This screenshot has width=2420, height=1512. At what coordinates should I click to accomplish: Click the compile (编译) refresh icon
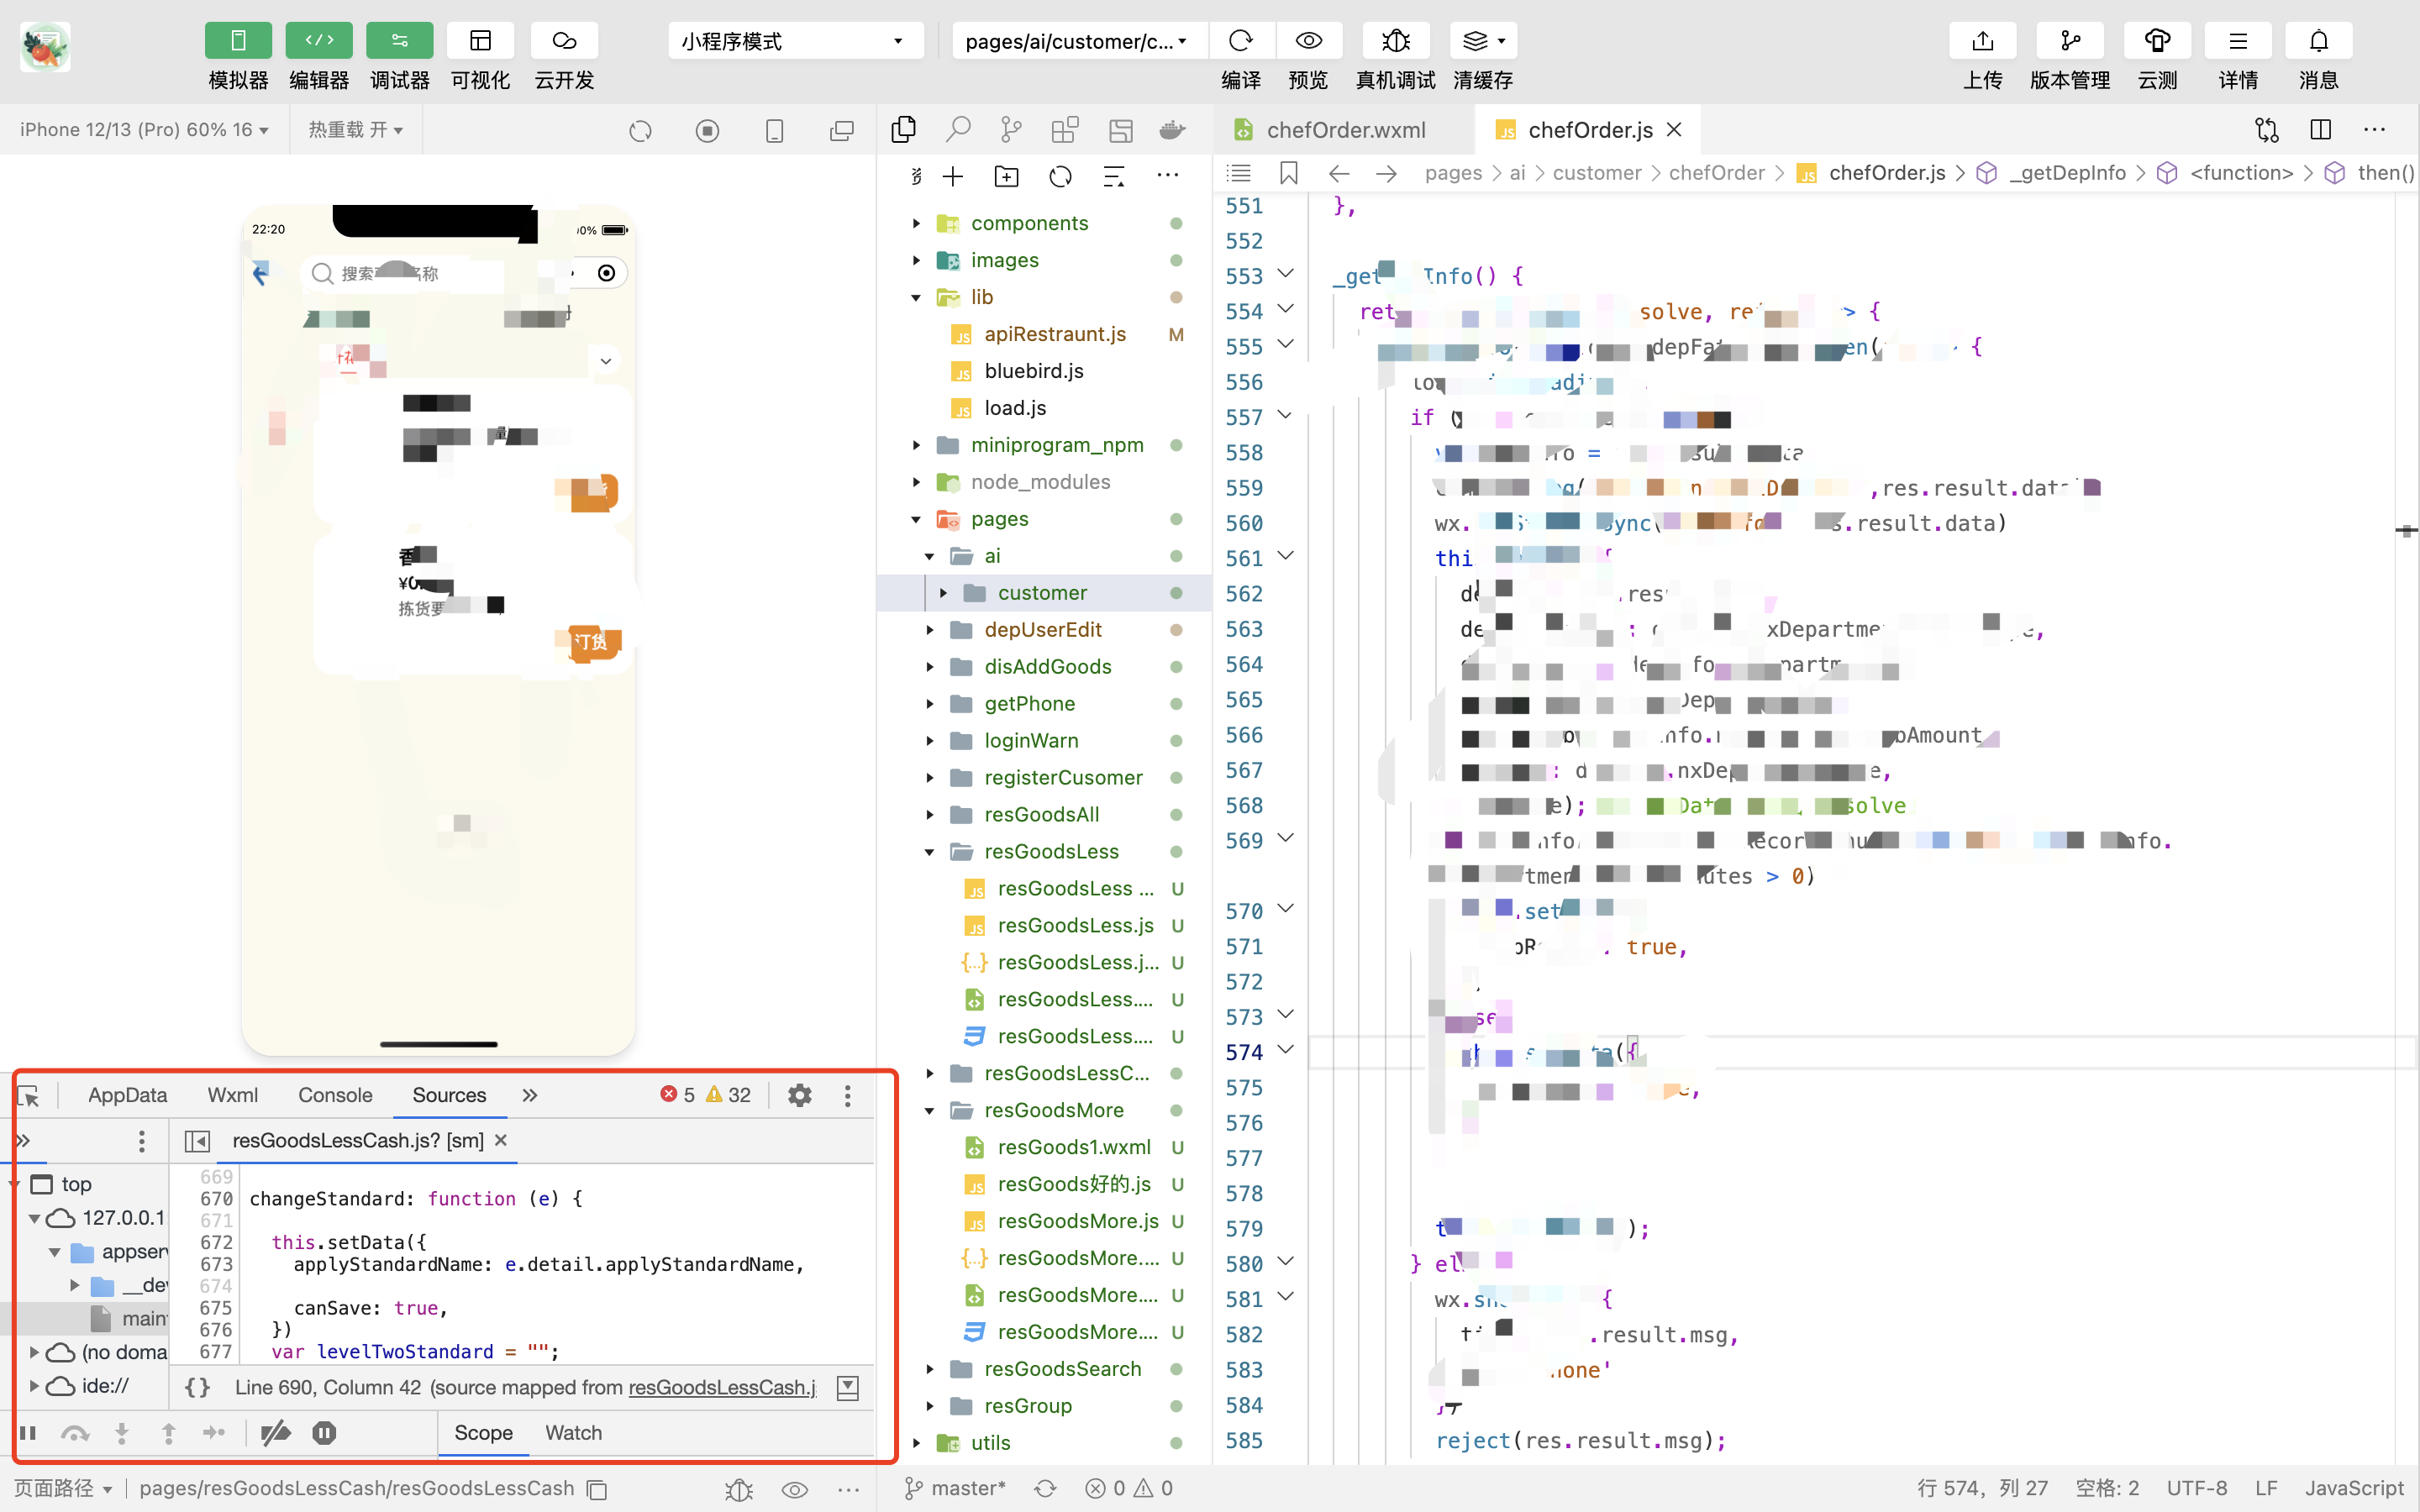(1241, 41)
